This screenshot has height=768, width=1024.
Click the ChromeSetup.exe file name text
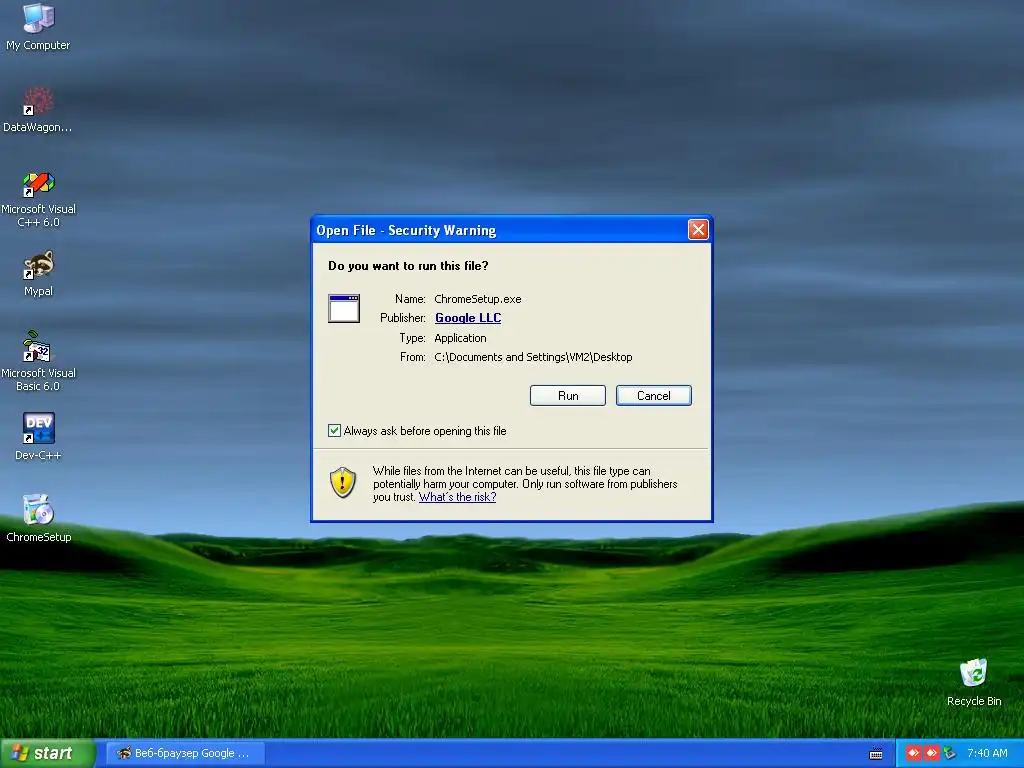point(477,299)
